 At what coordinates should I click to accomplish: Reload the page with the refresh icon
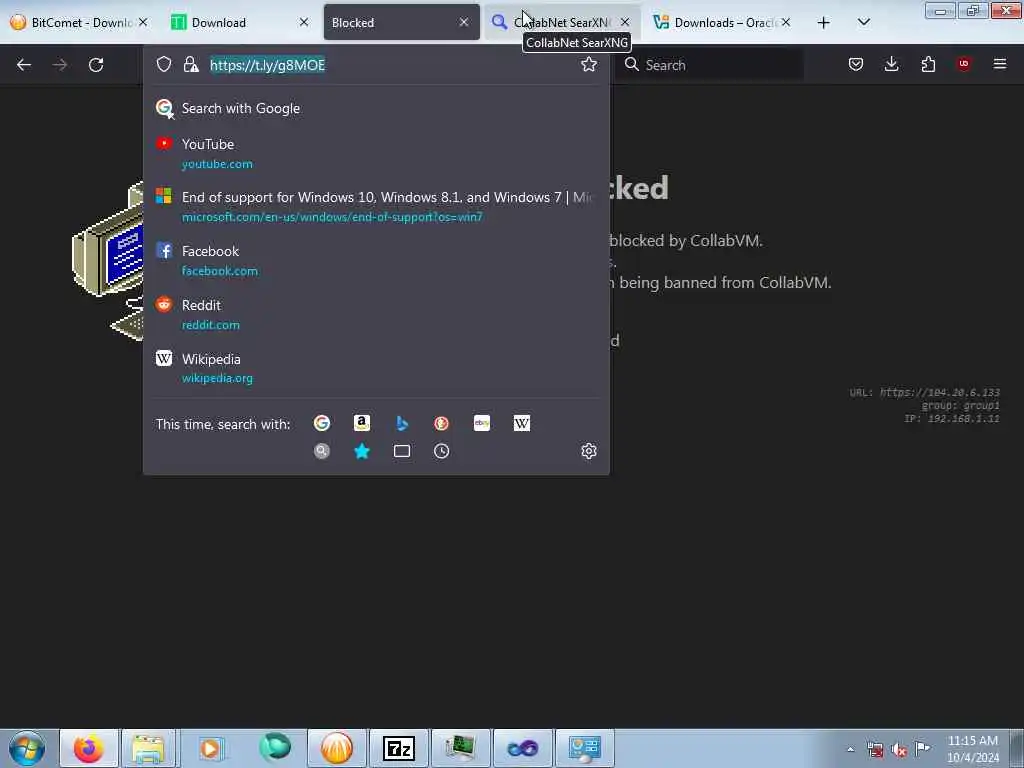coord(96,65)
